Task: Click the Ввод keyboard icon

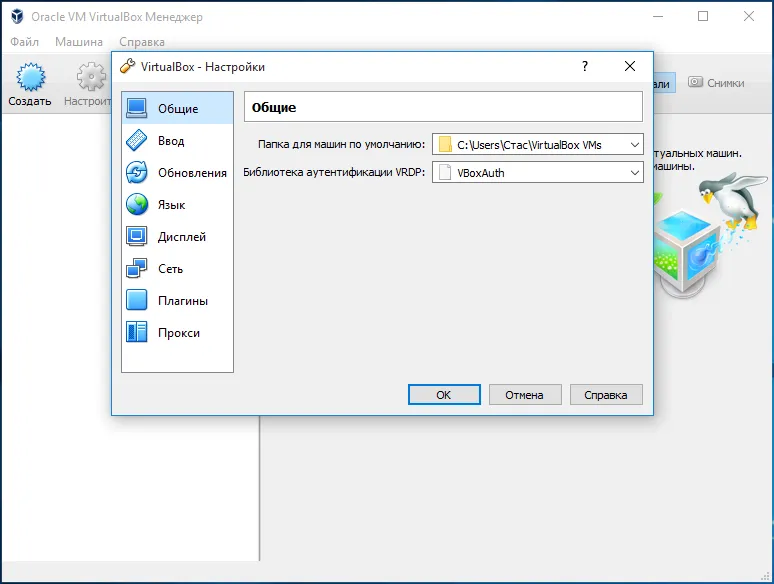Action: point(136,140)
